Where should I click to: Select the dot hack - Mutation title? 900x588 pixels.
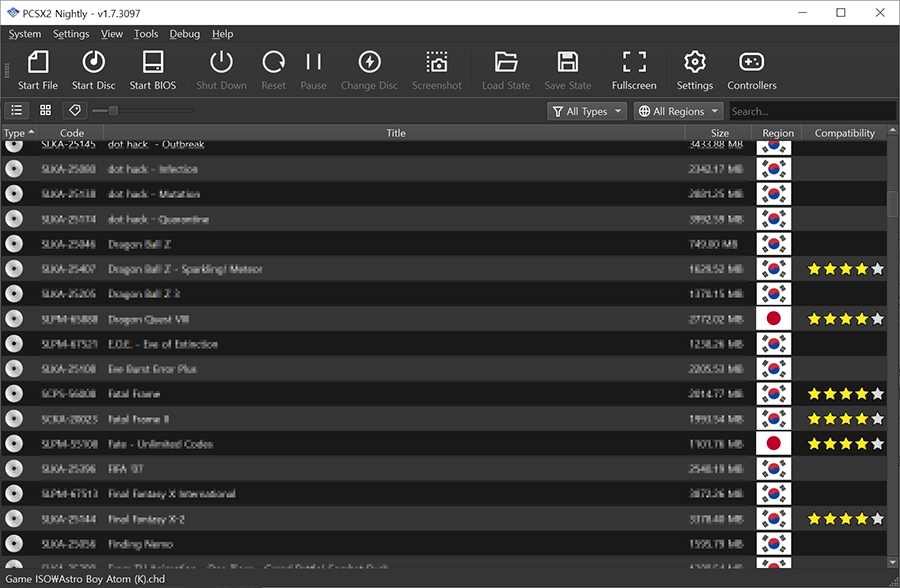(x=154, y=194)
